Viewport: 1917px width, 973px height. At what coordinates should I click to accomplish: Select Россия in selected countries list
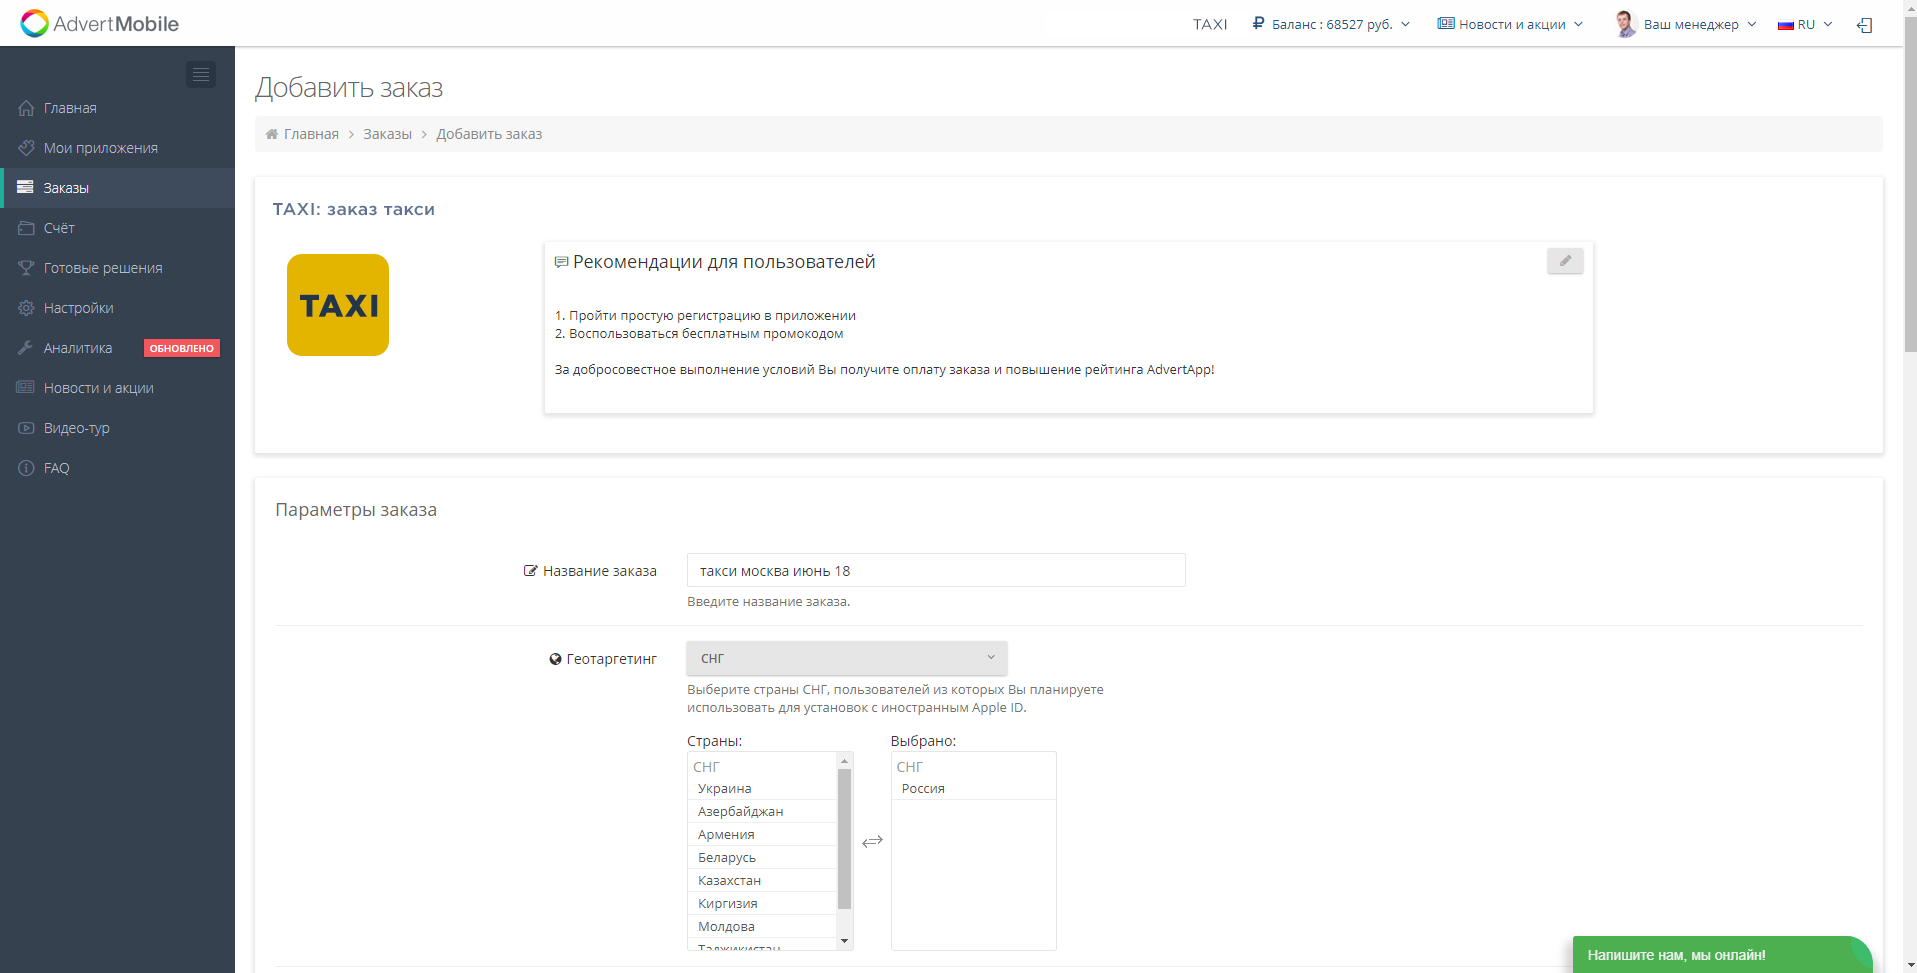pos(973,788)
